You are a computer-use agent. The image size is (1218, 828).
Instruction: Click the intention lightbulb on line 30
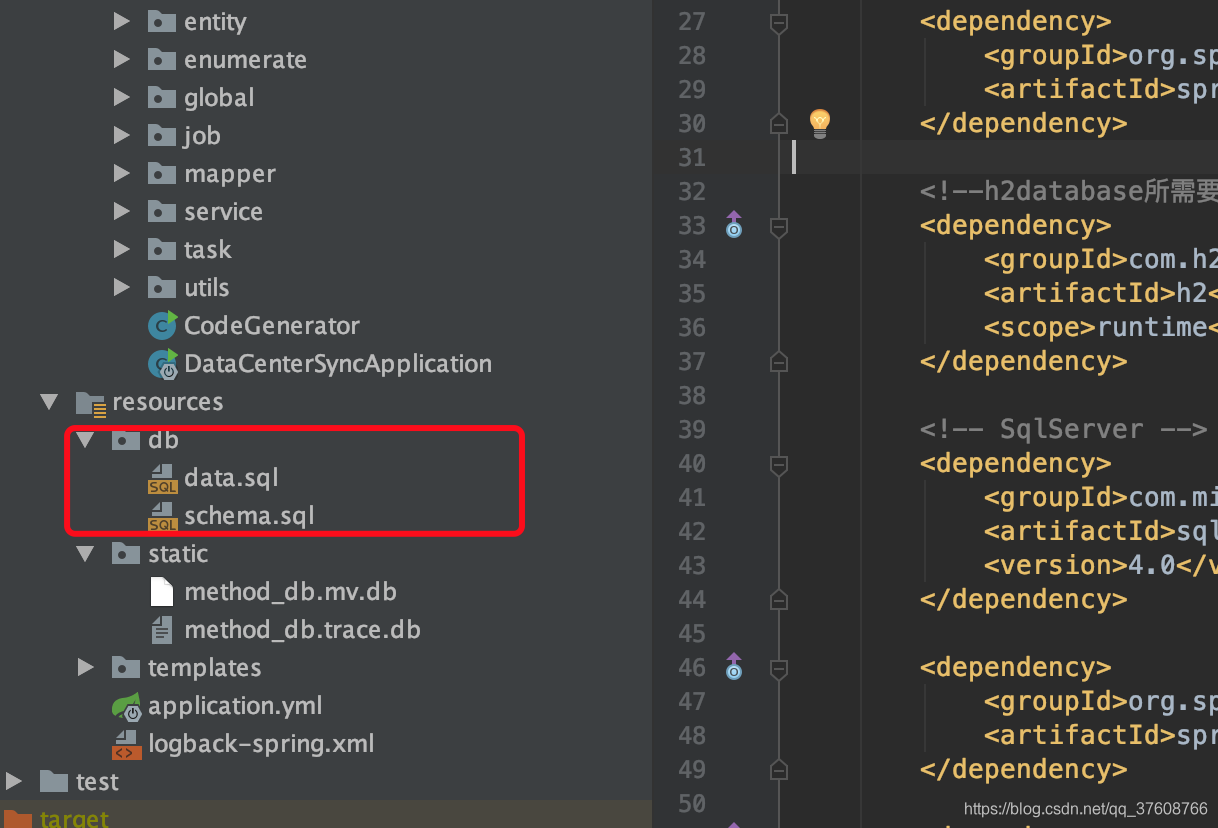820,123
